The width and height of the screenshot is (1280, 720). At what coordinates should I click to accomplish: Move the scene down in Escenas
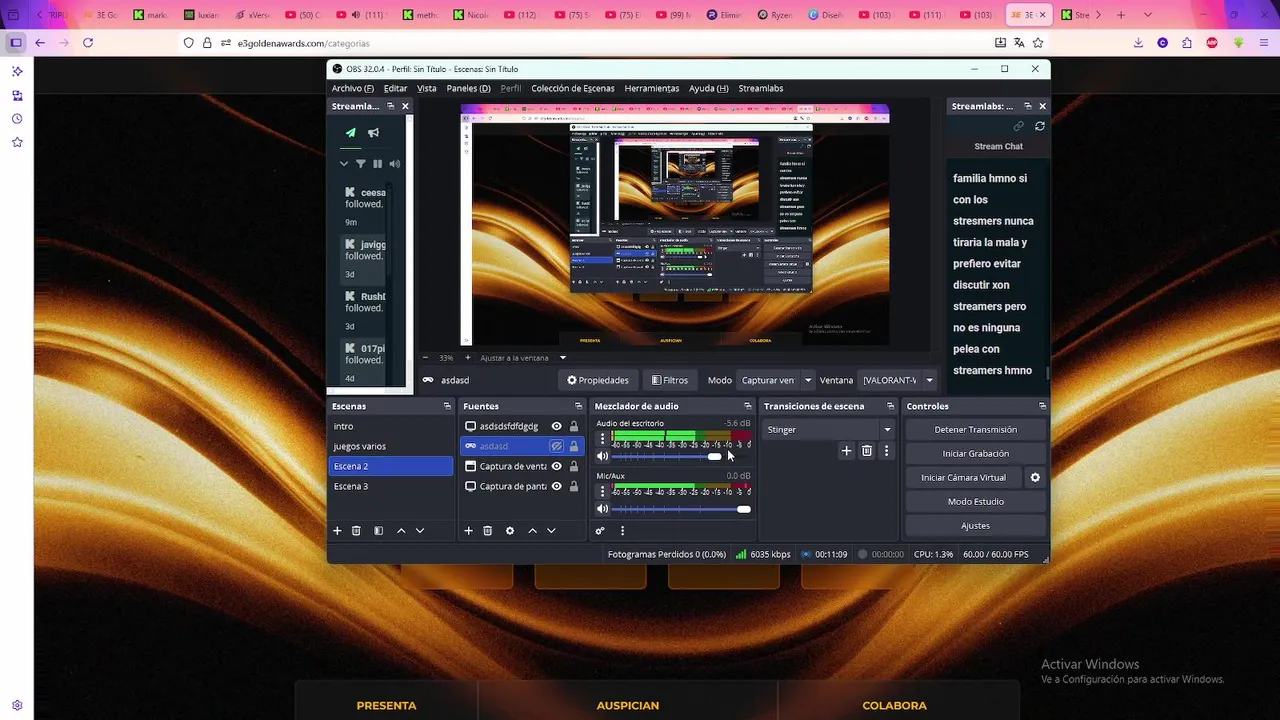click(420, 531)
